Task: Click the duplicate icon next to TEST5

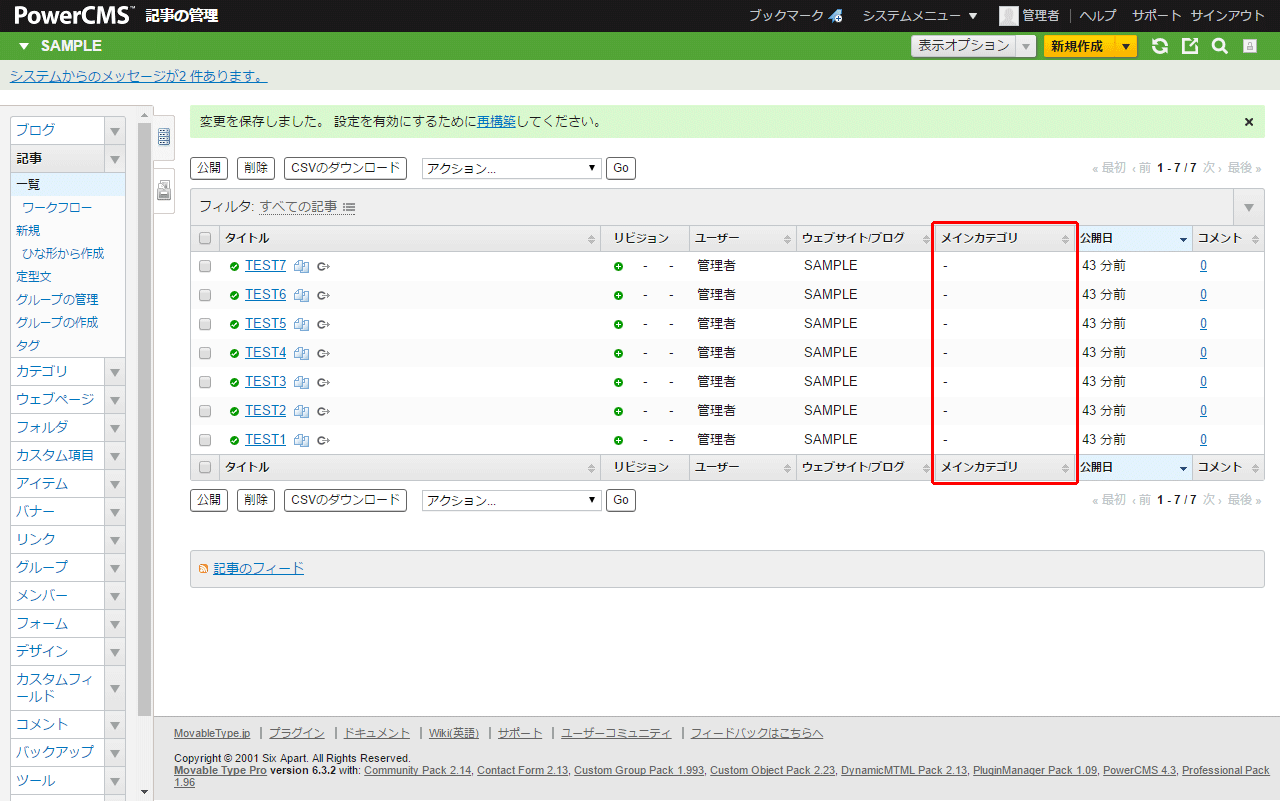Action: point(302,324)
